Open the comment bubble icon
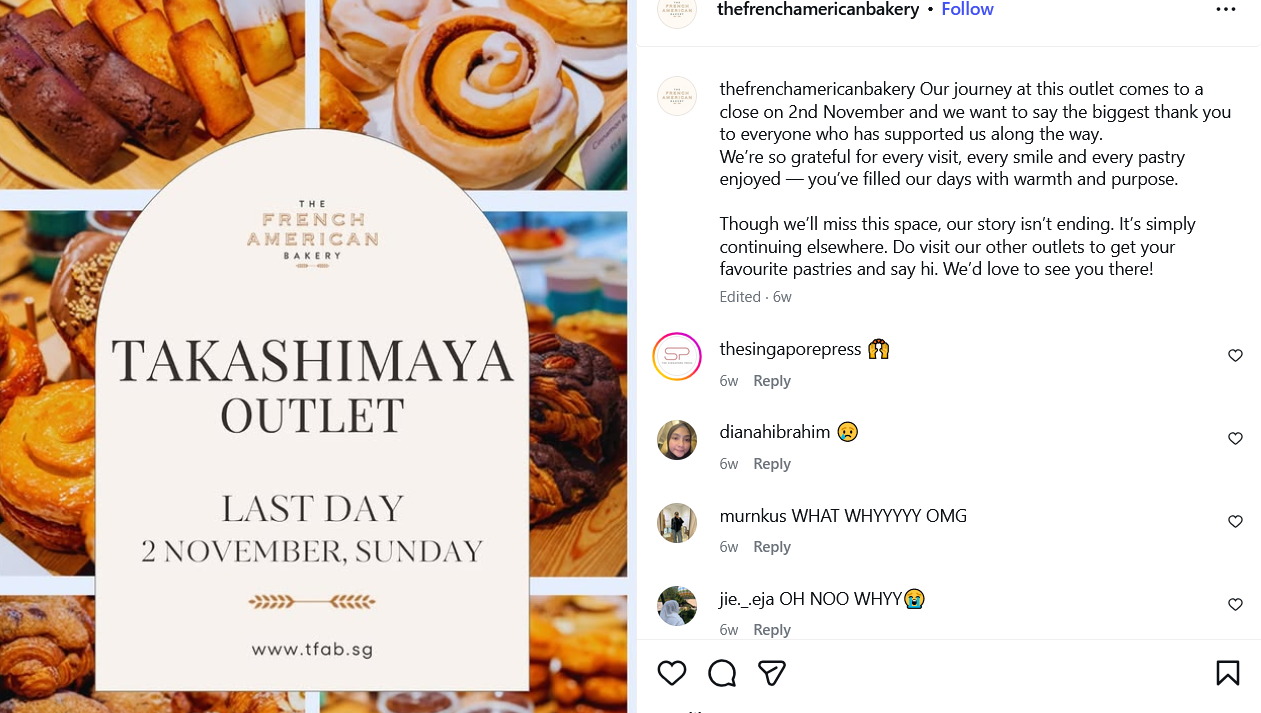 722,673
